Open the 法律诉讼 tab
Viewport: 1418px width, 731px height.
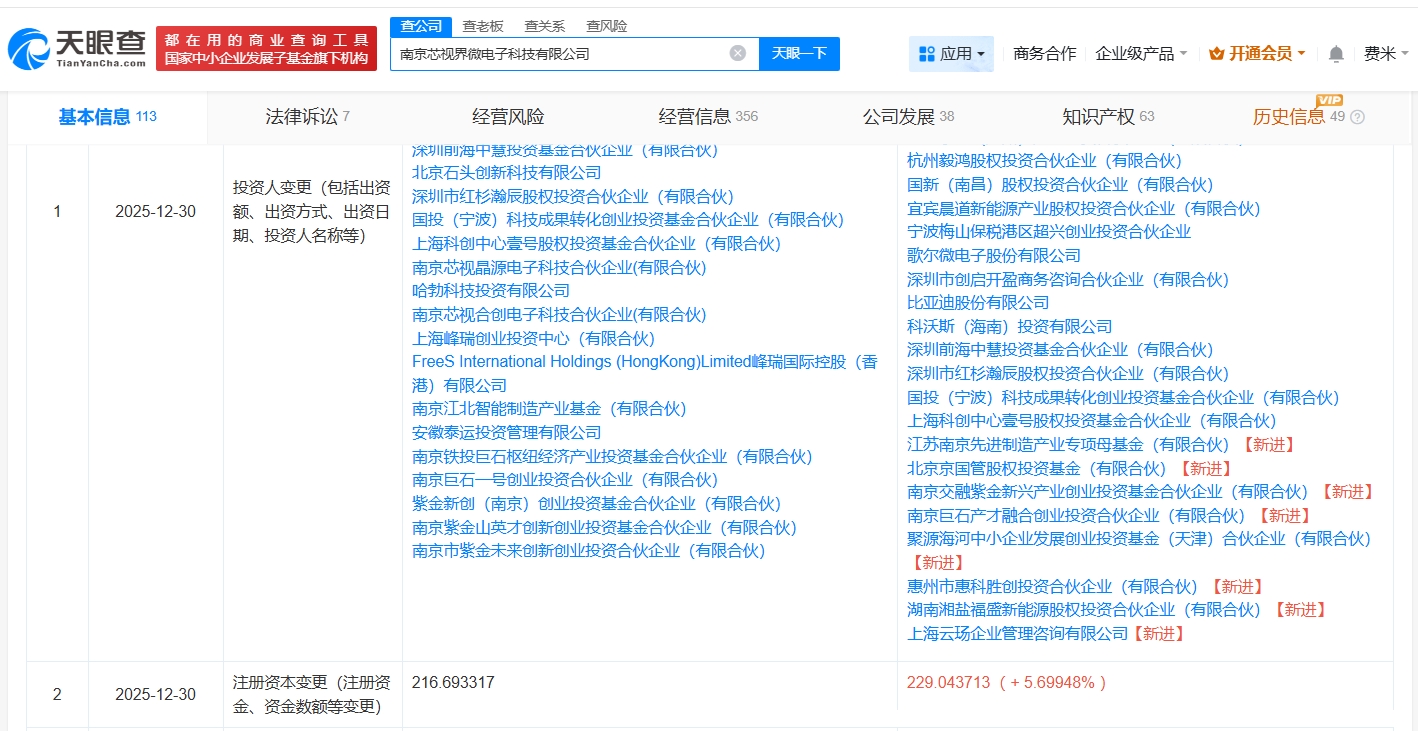point(307,117)
